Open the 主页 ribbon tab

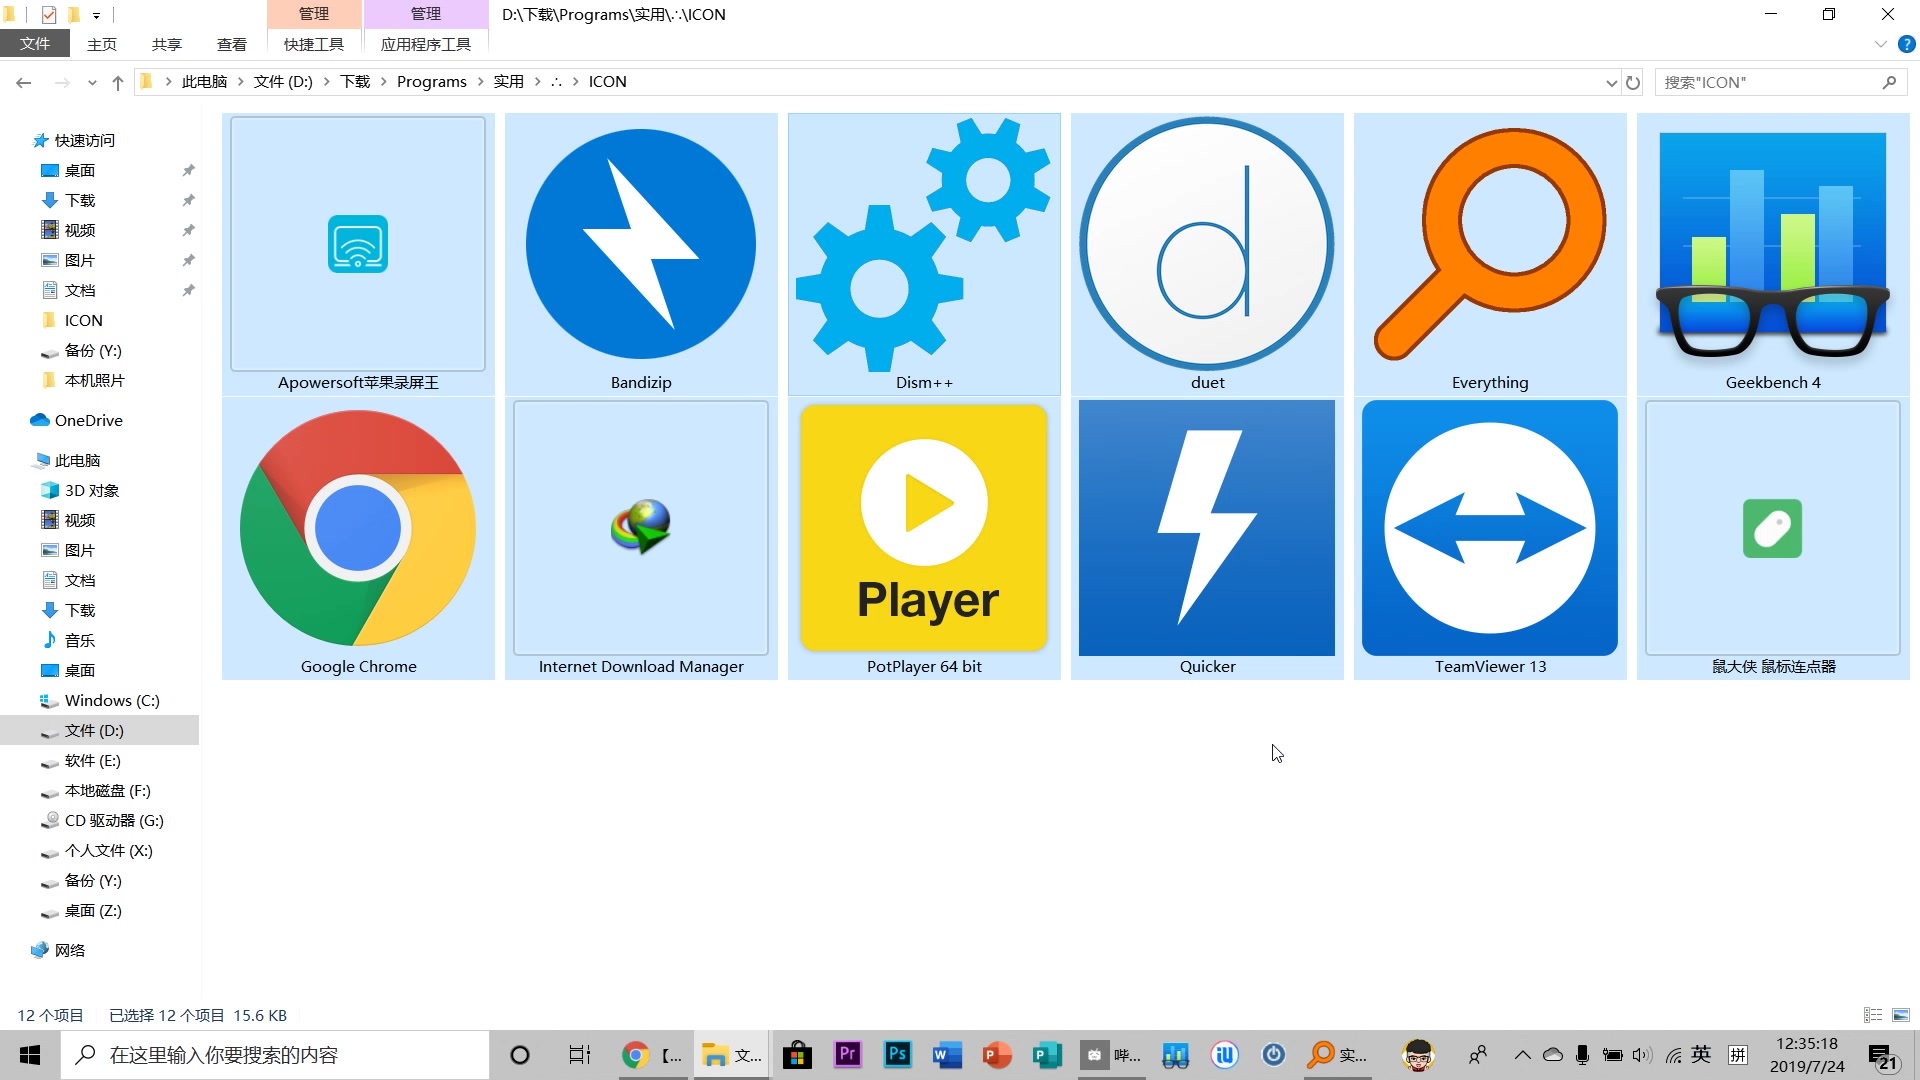102,44
